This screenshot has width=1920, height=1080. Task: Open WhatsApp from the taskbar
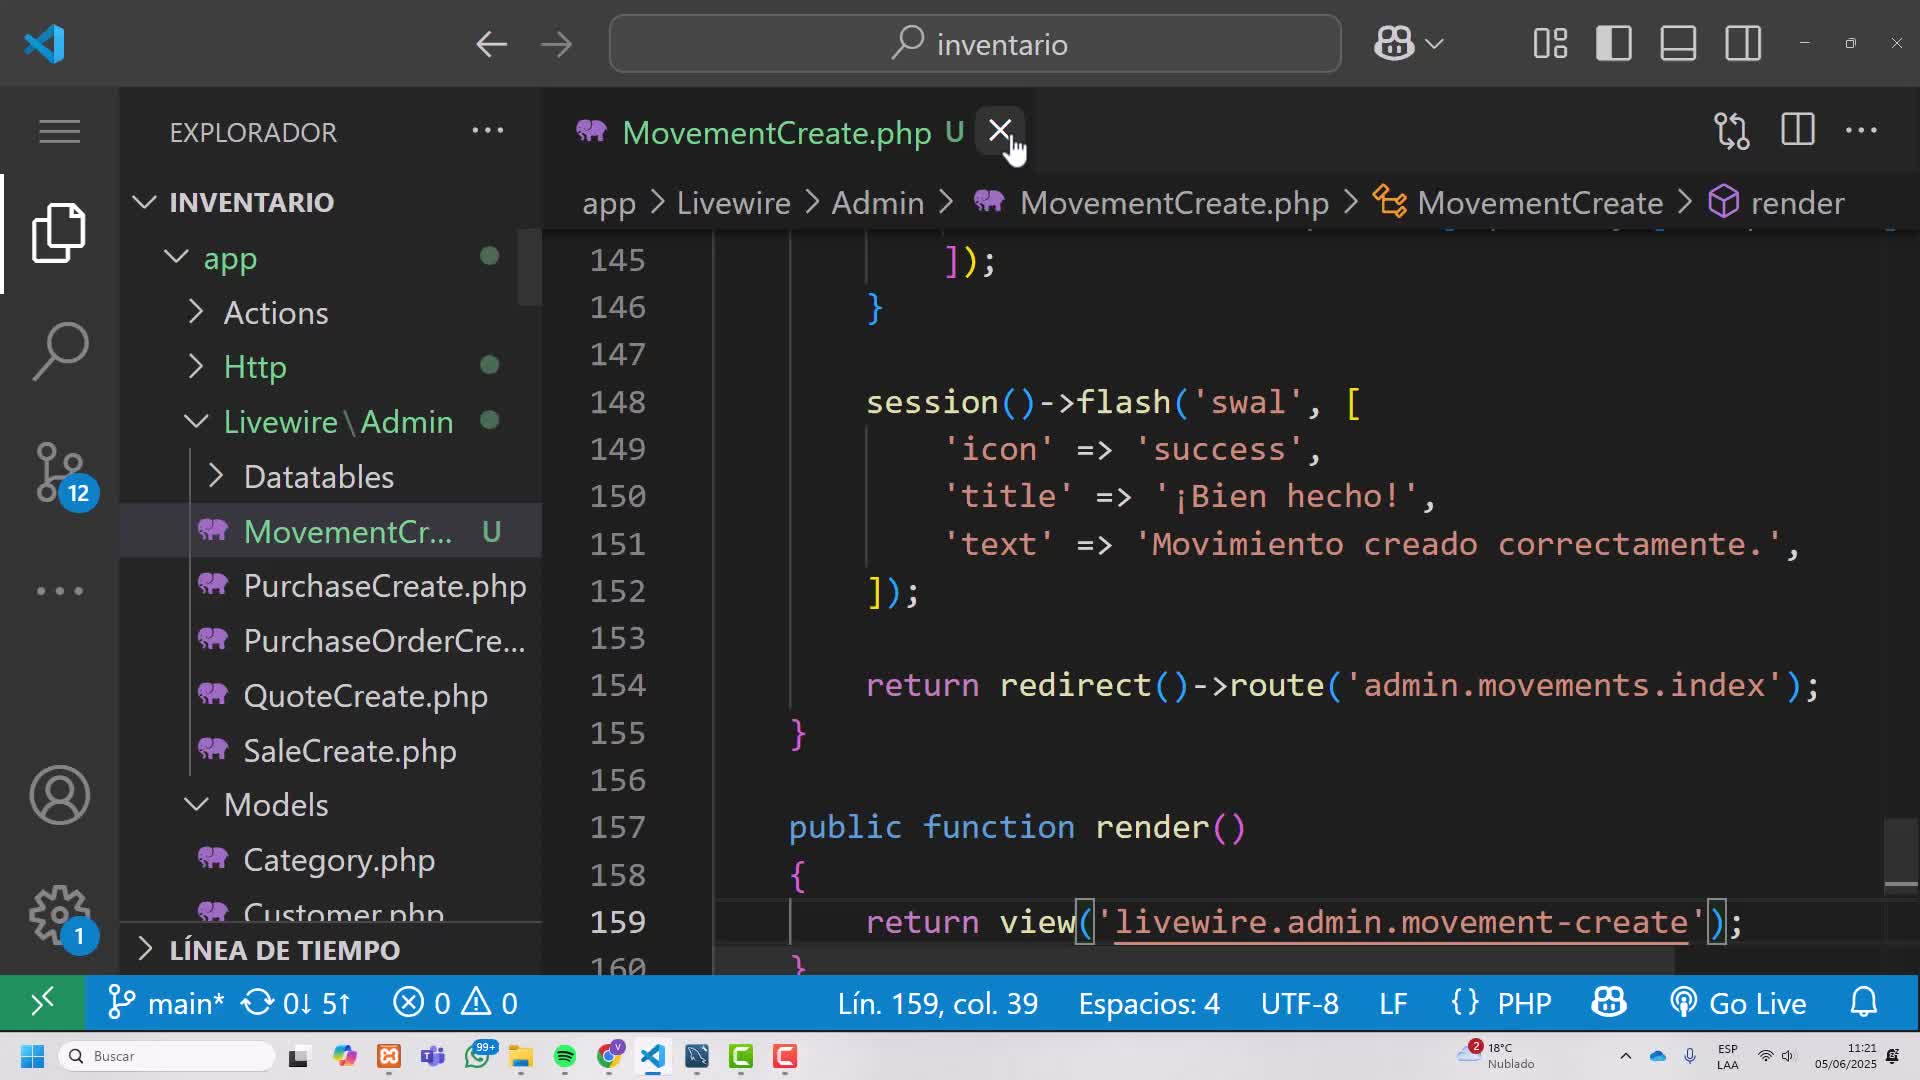point(479,1055)
